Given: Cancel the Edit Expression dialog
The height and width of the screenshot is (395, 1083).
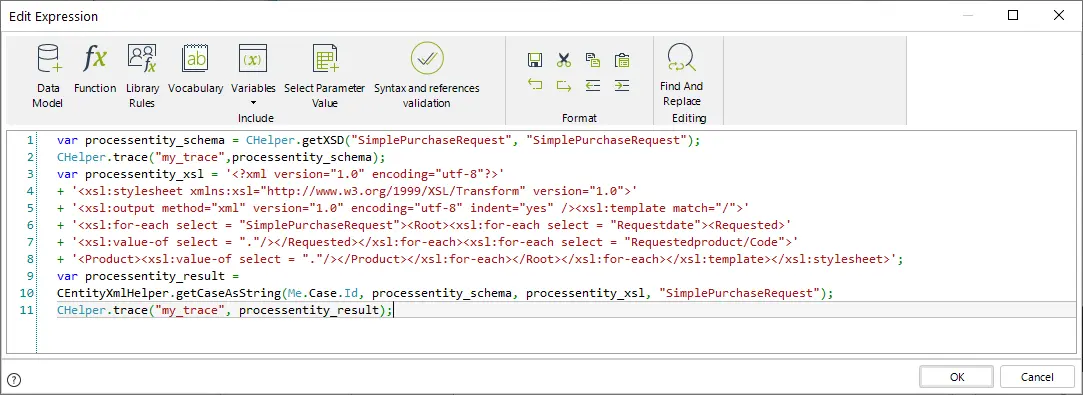Looking at the screenshot, I should (x=1037, y=377).
